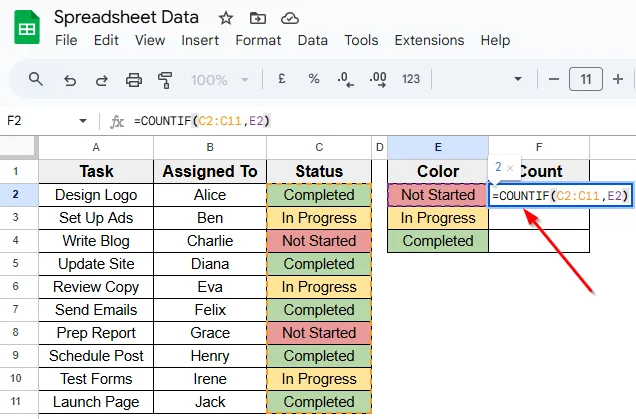Viewport: 636px width, 419px height.
Task: Select green Completed cell in column E
Action: (438, 241)
